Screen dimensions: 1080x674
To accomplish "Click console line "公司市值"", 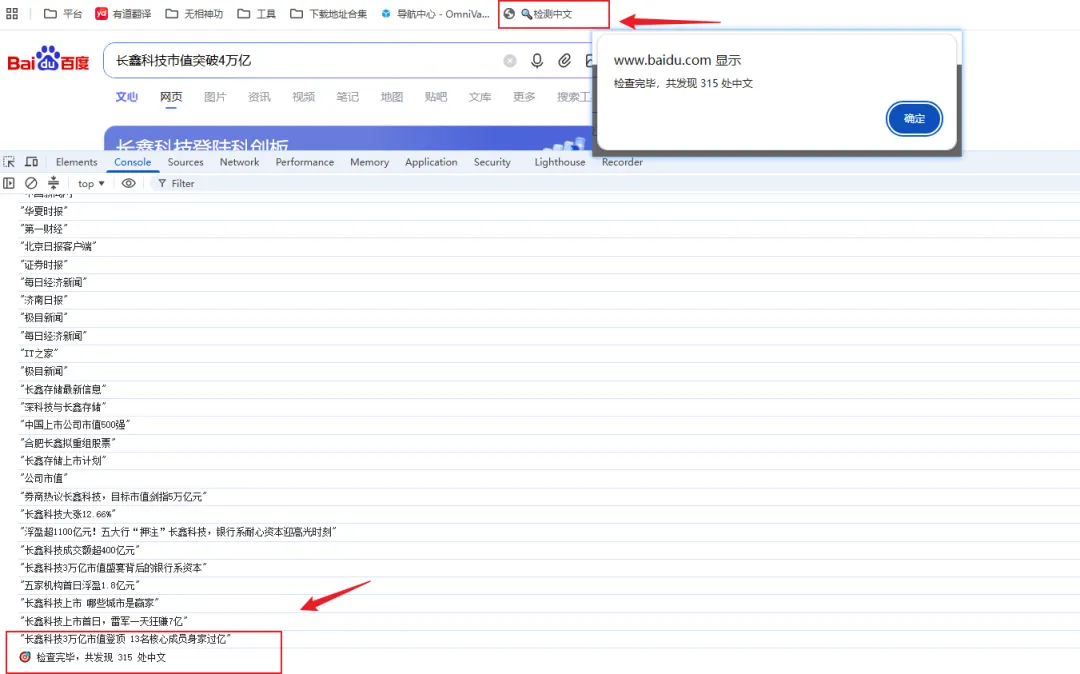I will click(x=44, y=478).
